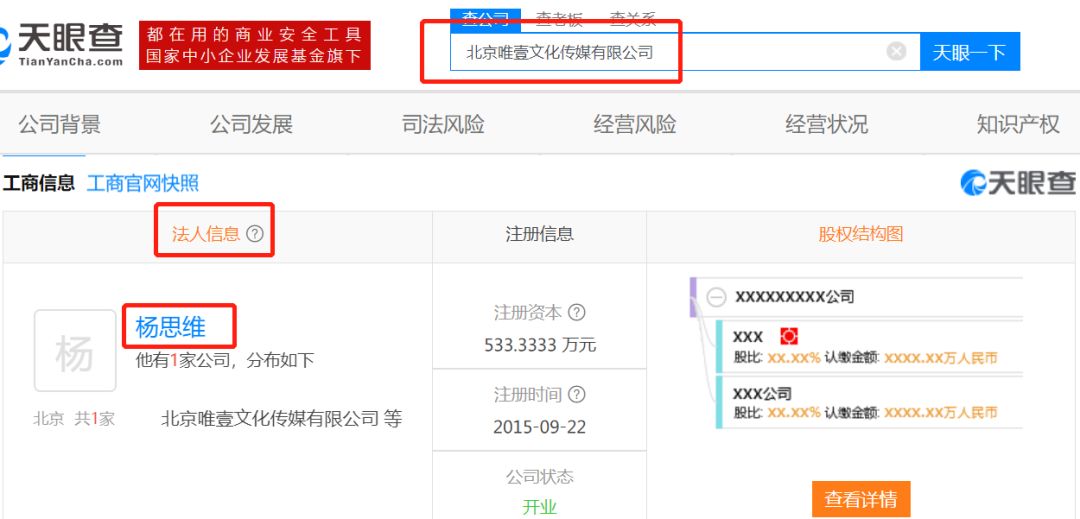Image resolution: width=1080 pixels, height=519 pixels.
Task: Click the 533.3333 万元 capital value
Action: click(540, 344)
